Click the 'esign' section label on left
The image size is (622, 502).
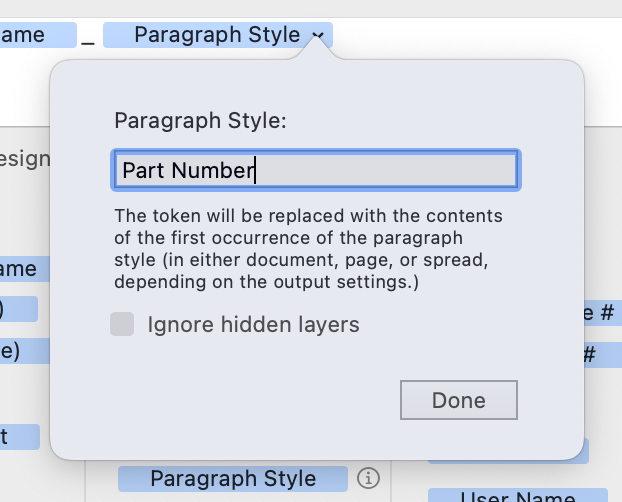(25, 159)
